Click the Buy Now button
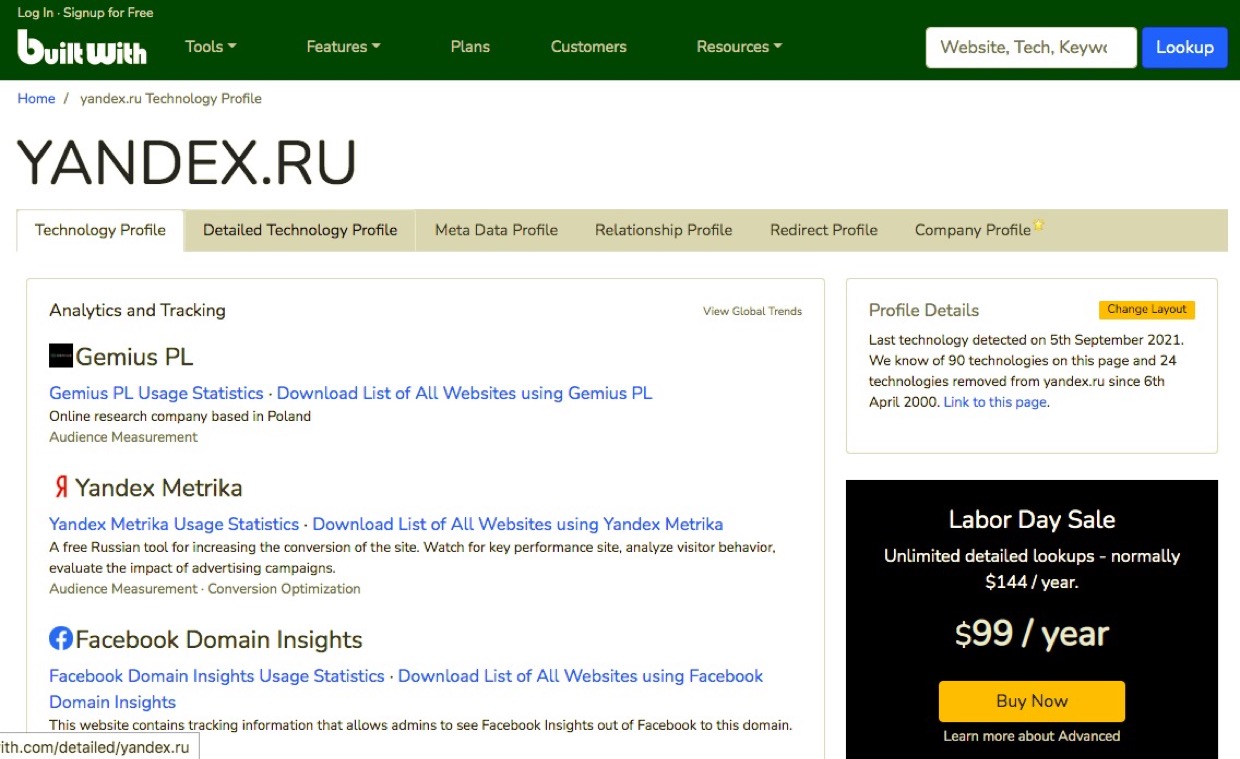The height and width of the screenshot is (759, 1240). click(1032, 701)
